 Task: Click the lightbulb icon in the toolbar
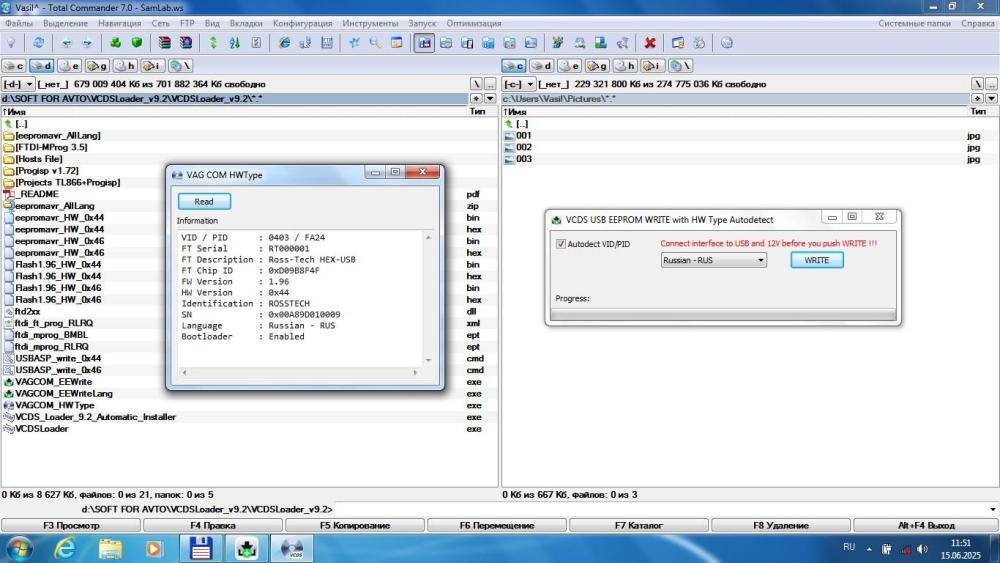(x=11, y=43)
